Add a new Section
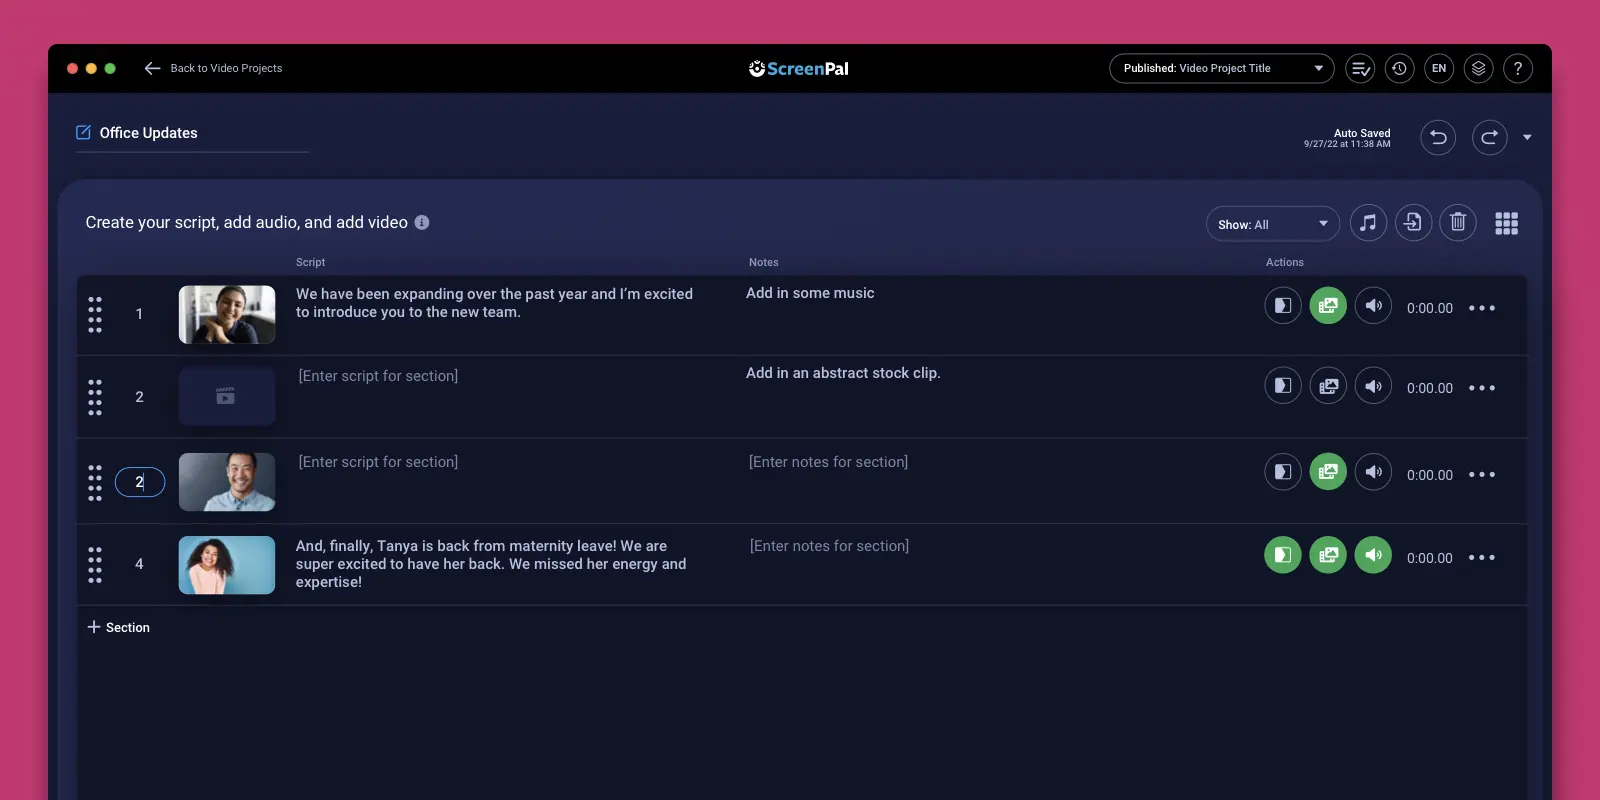The width and height of the screenshot is (1600, 800). click(x=118, y=627)
